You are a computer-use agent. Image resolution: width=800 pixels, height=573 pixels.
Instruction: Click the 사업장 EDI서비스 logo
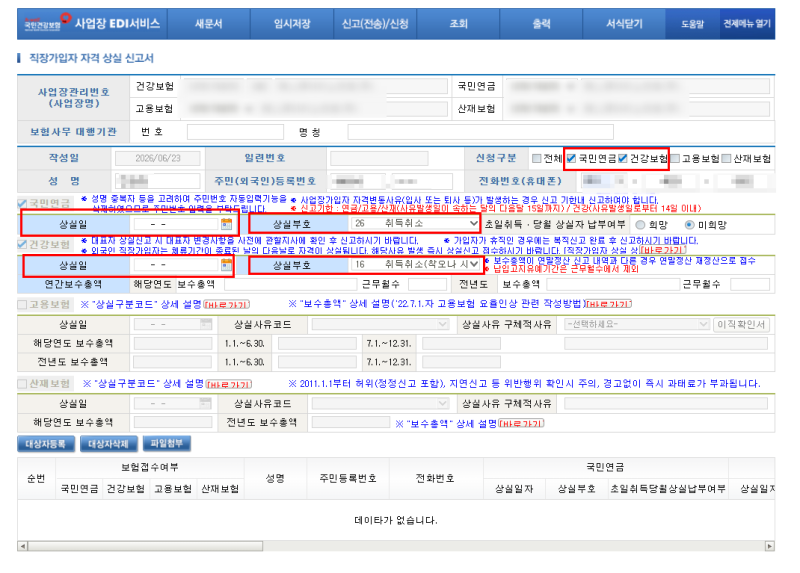[x=92, y=23]
